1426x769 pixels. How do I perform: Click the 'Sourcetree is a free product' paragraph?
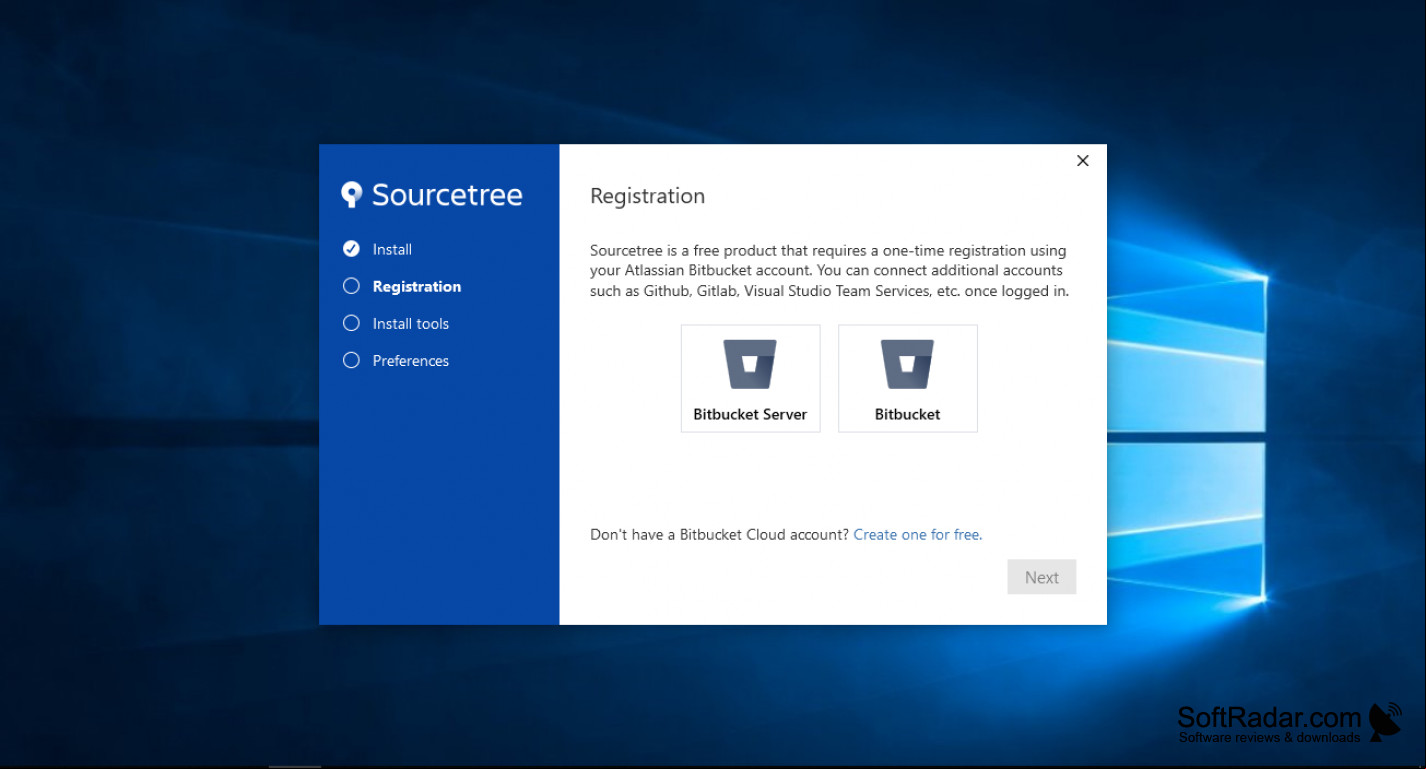[830, 271]
